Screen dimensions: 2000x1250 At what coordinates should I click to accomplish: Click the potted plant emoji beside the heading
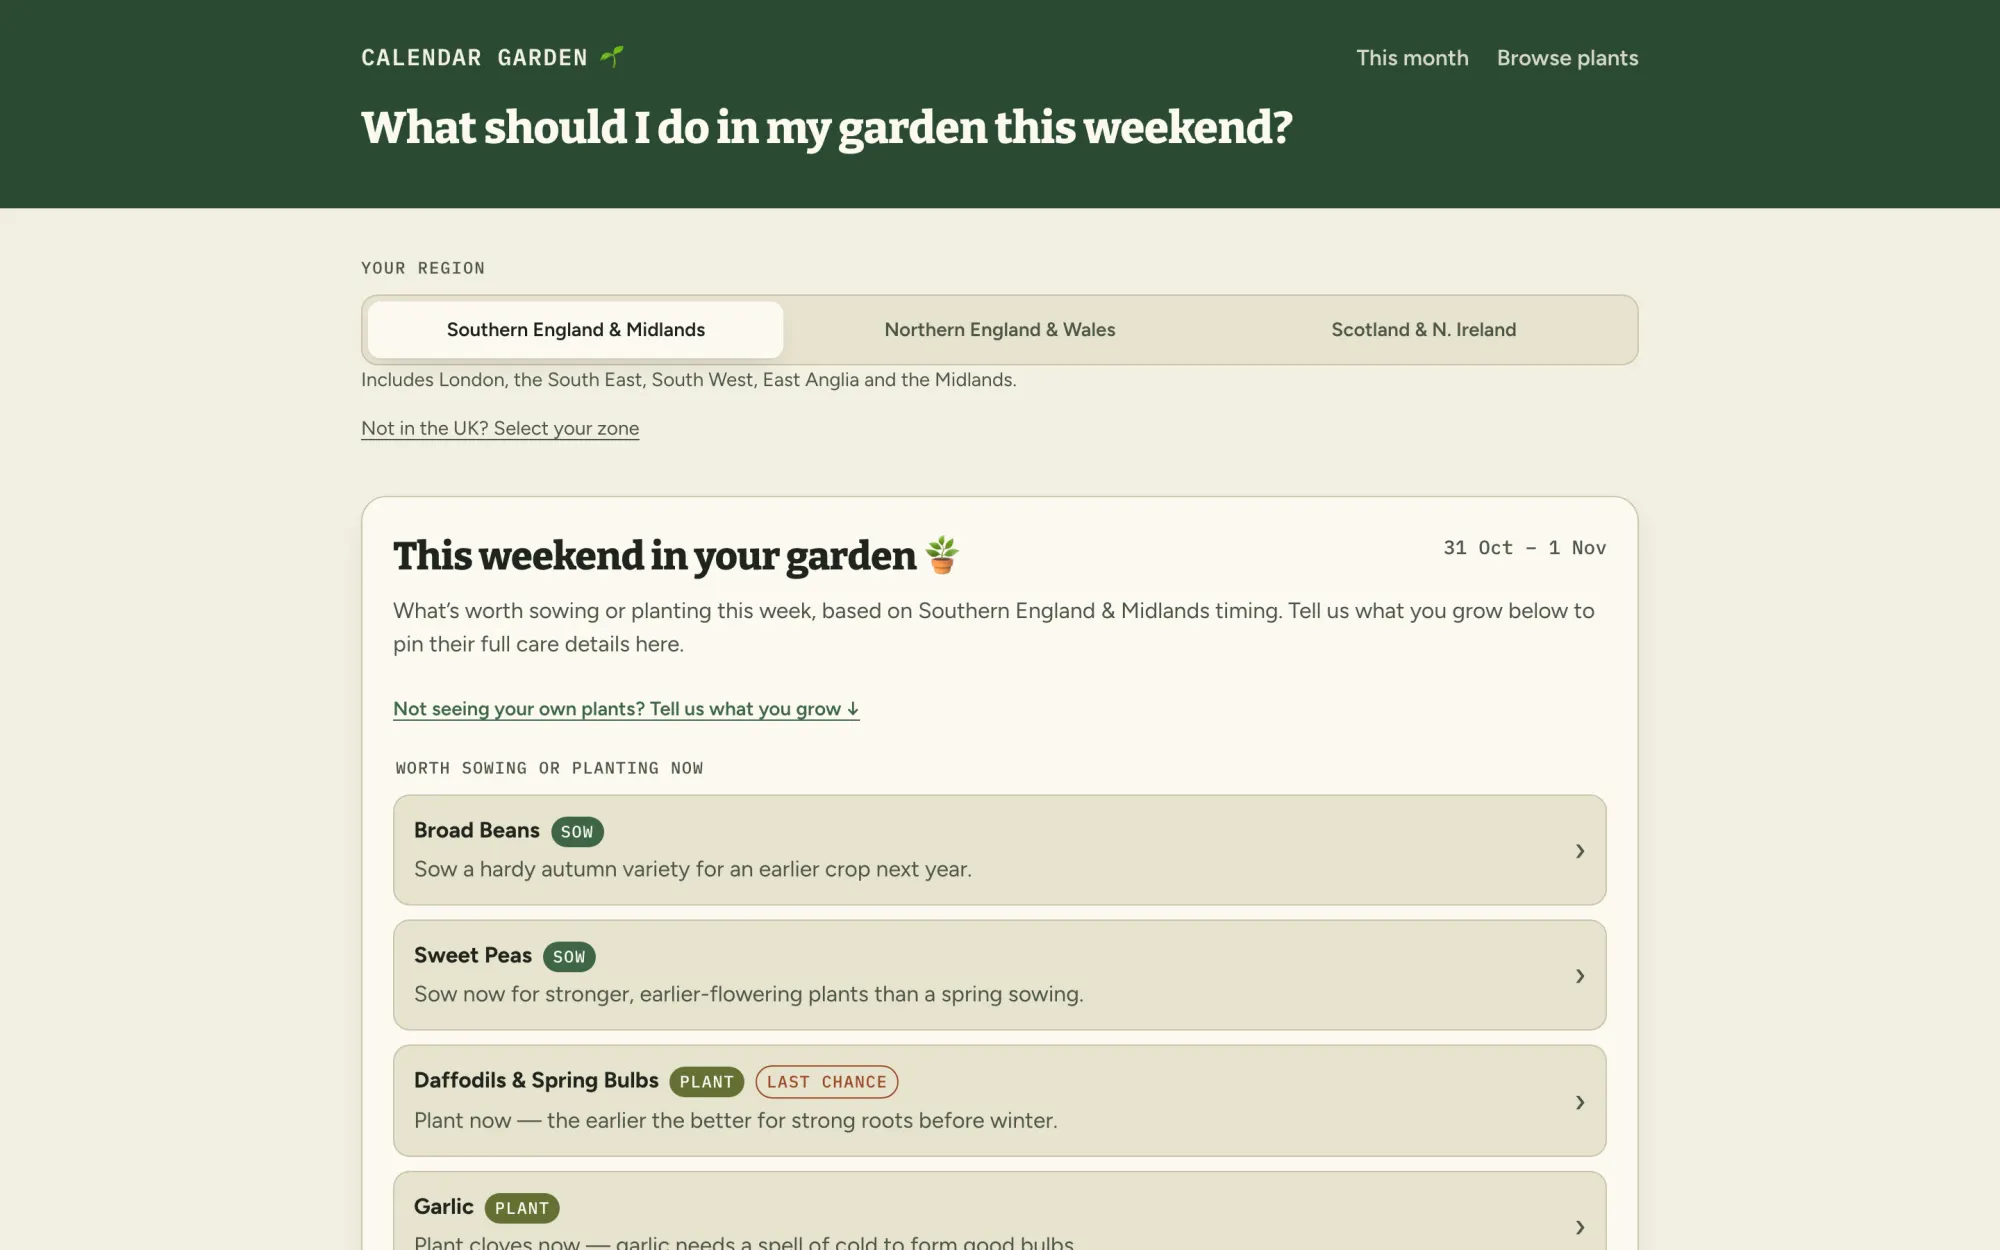pos(942,555)
